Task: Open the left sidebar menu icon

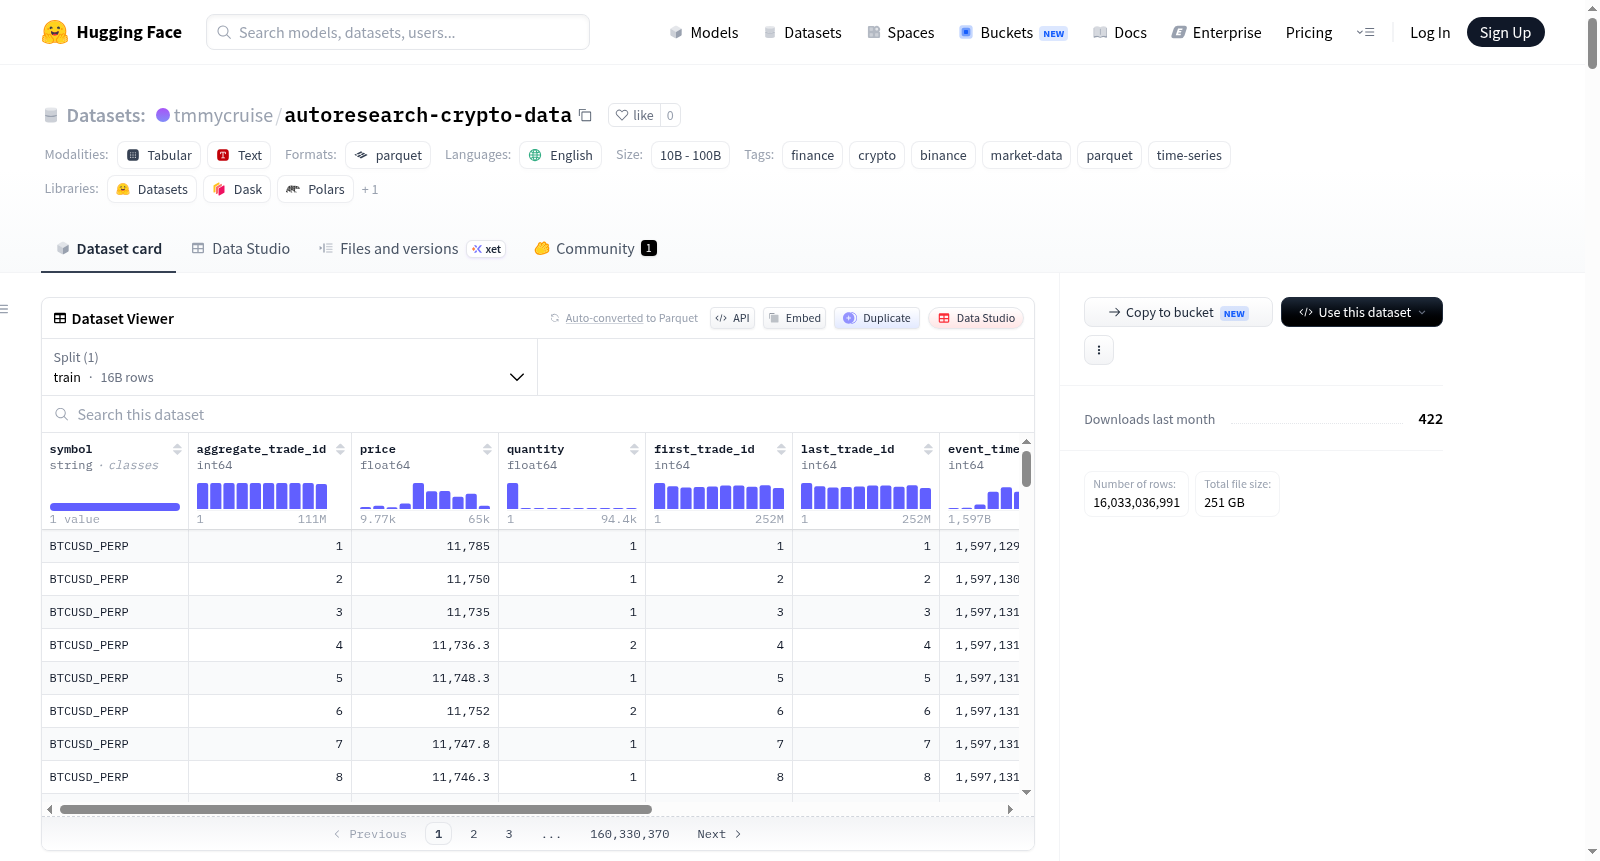Action: pos(4,309)
